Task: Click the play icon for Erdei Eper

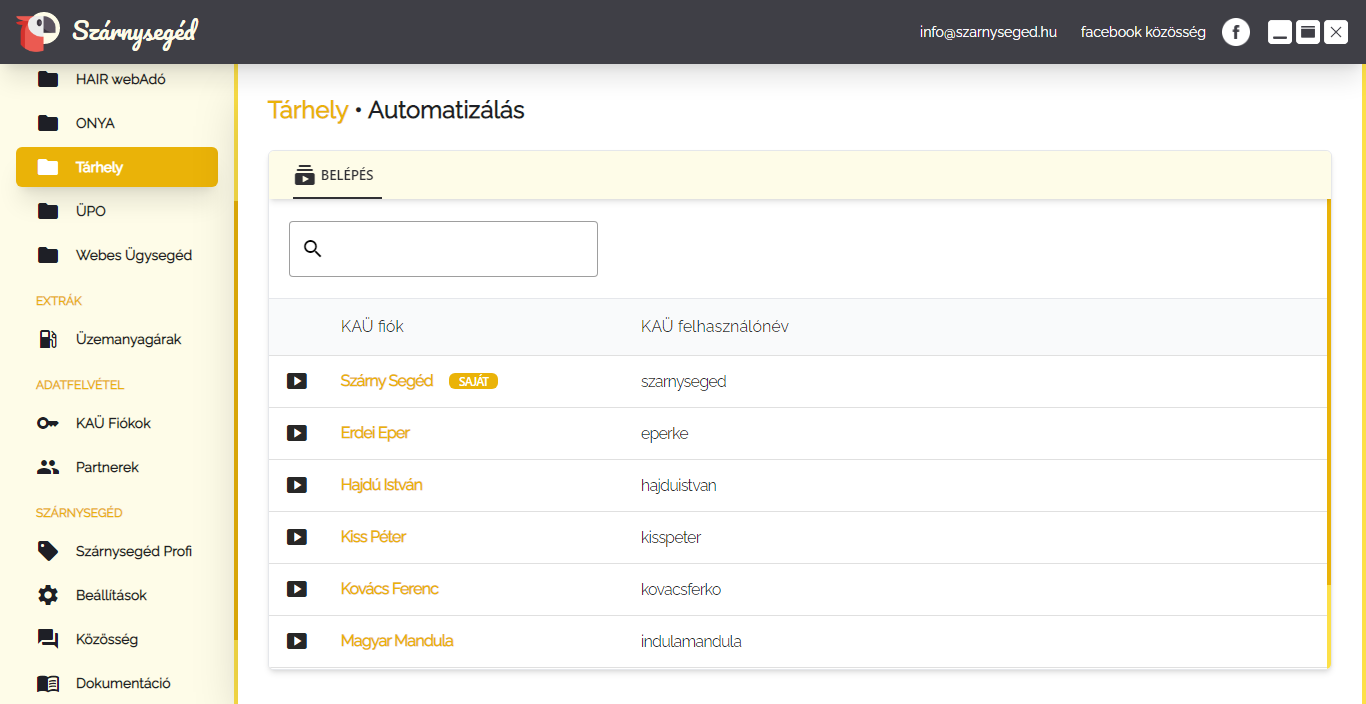Action: [297, 433]
